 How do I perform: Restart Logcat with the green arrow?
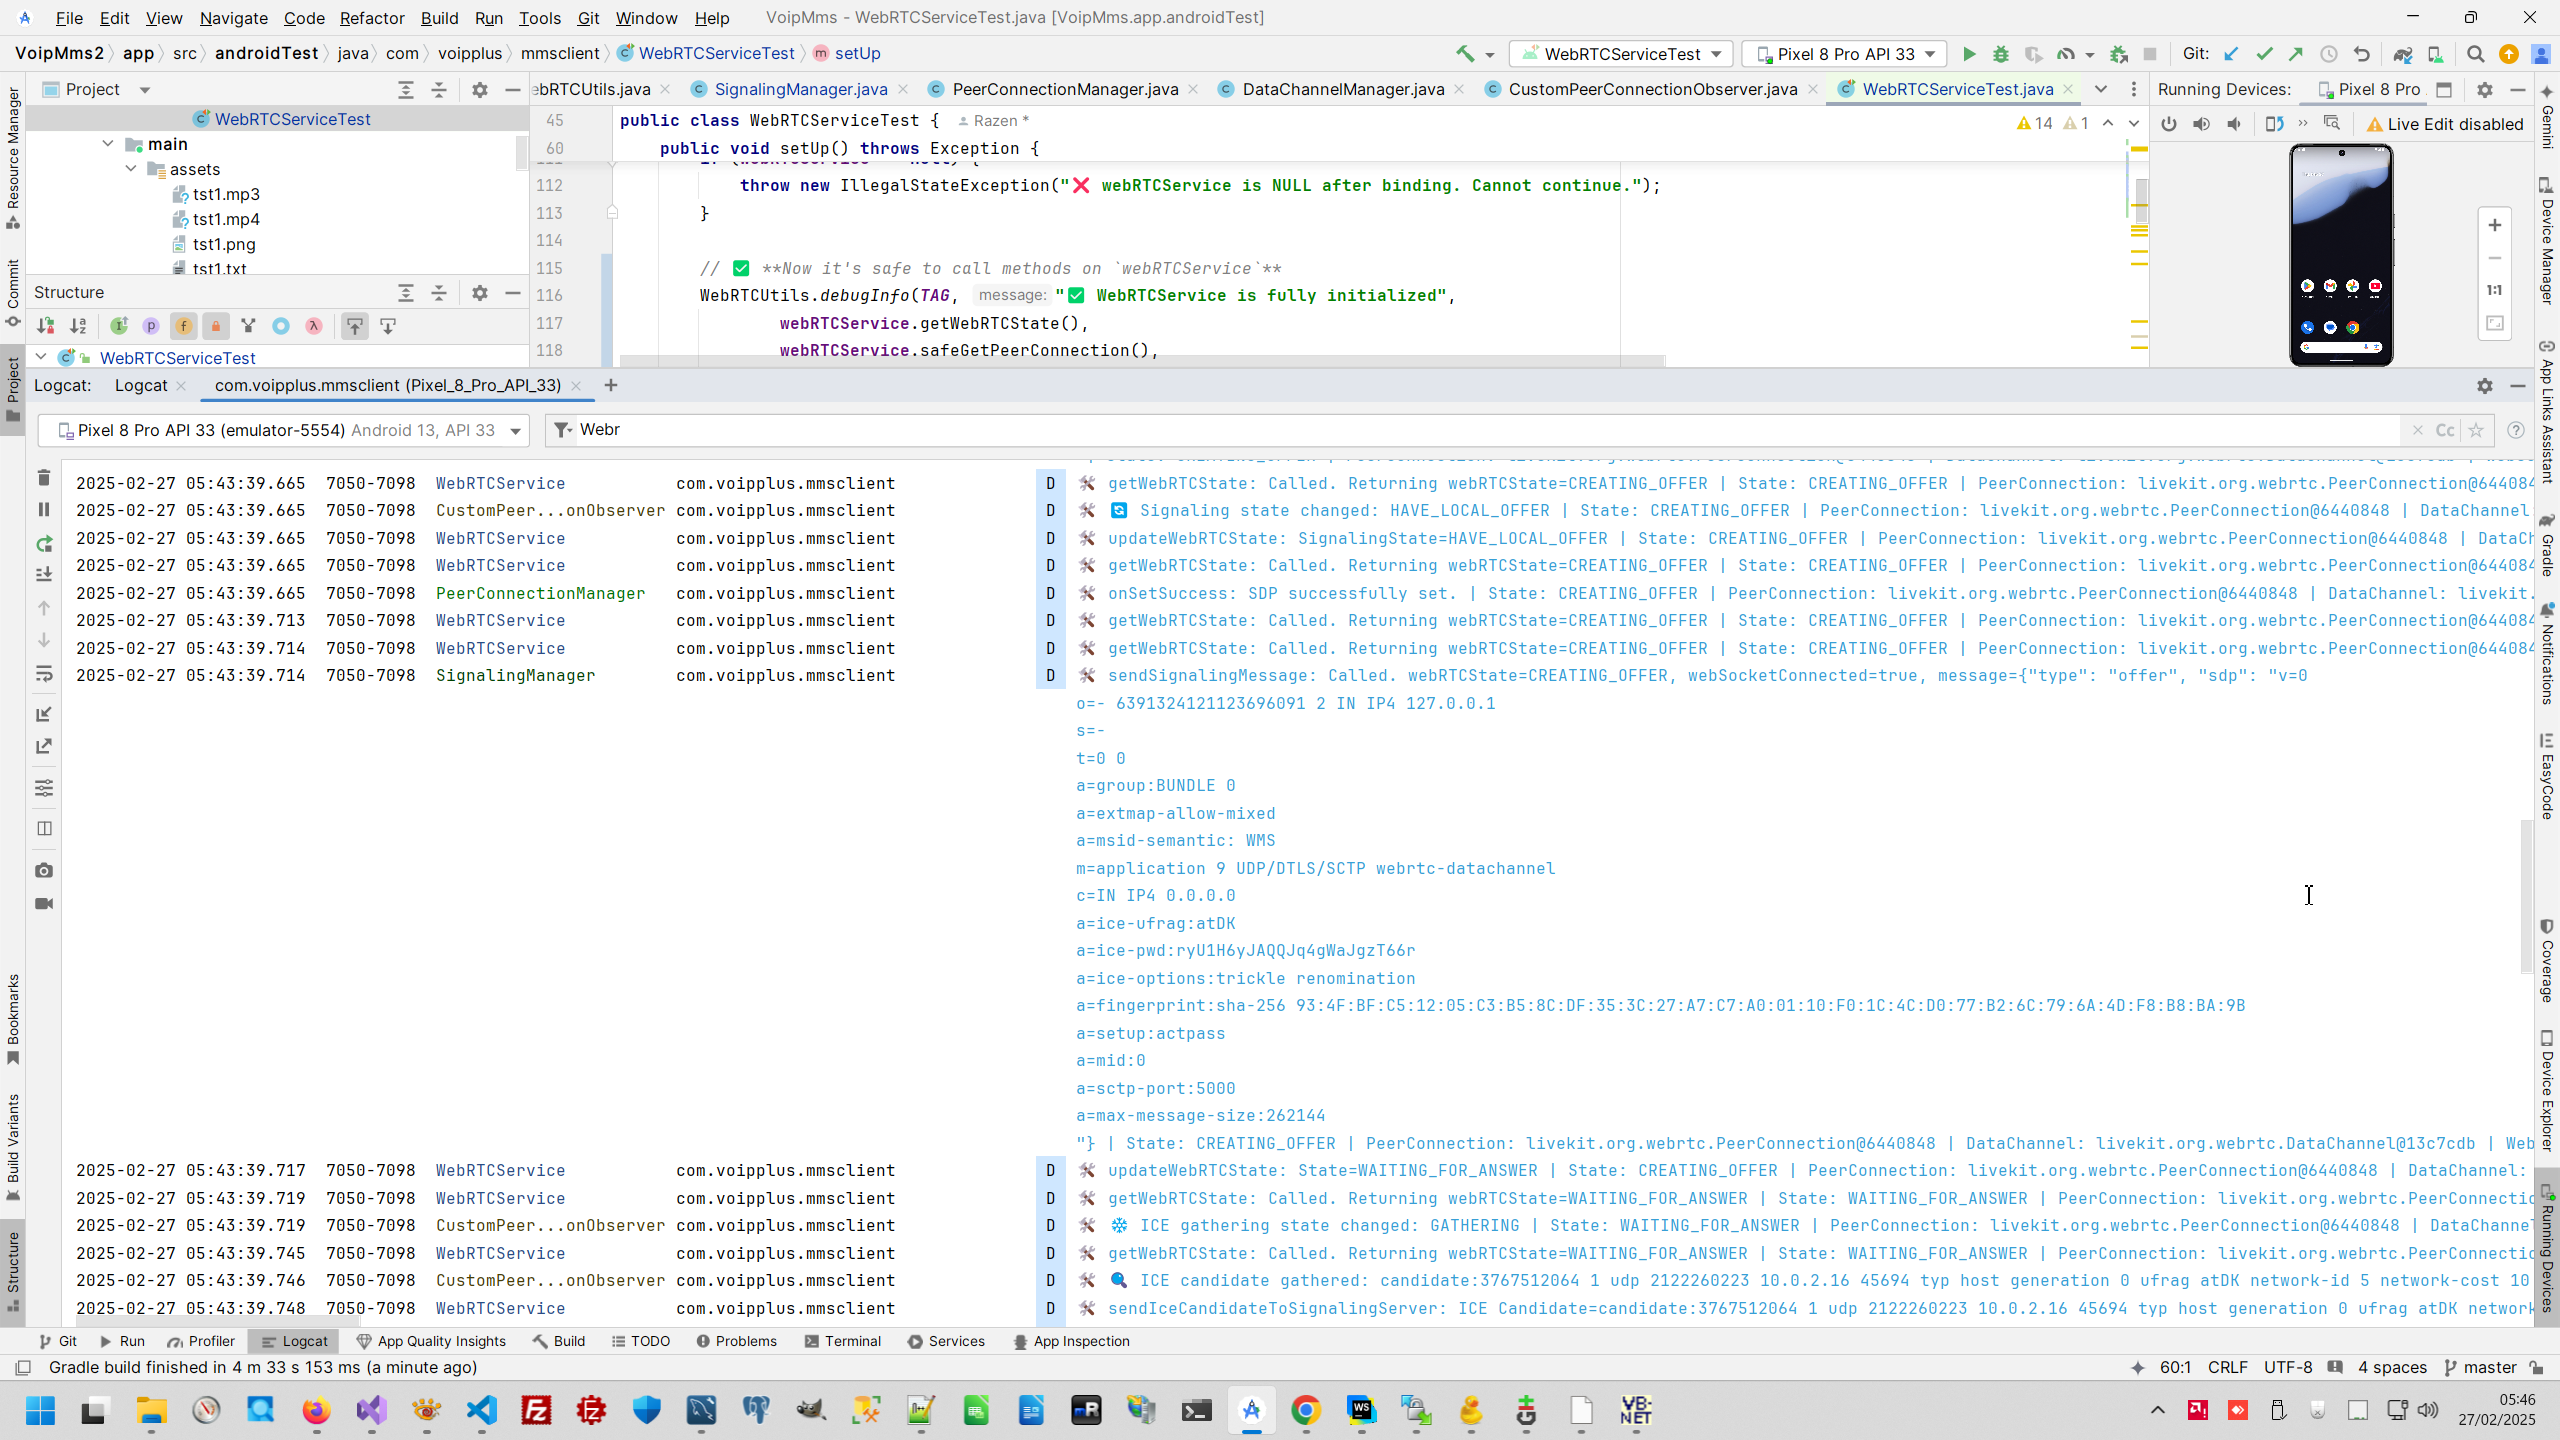[x=43, y=544]
